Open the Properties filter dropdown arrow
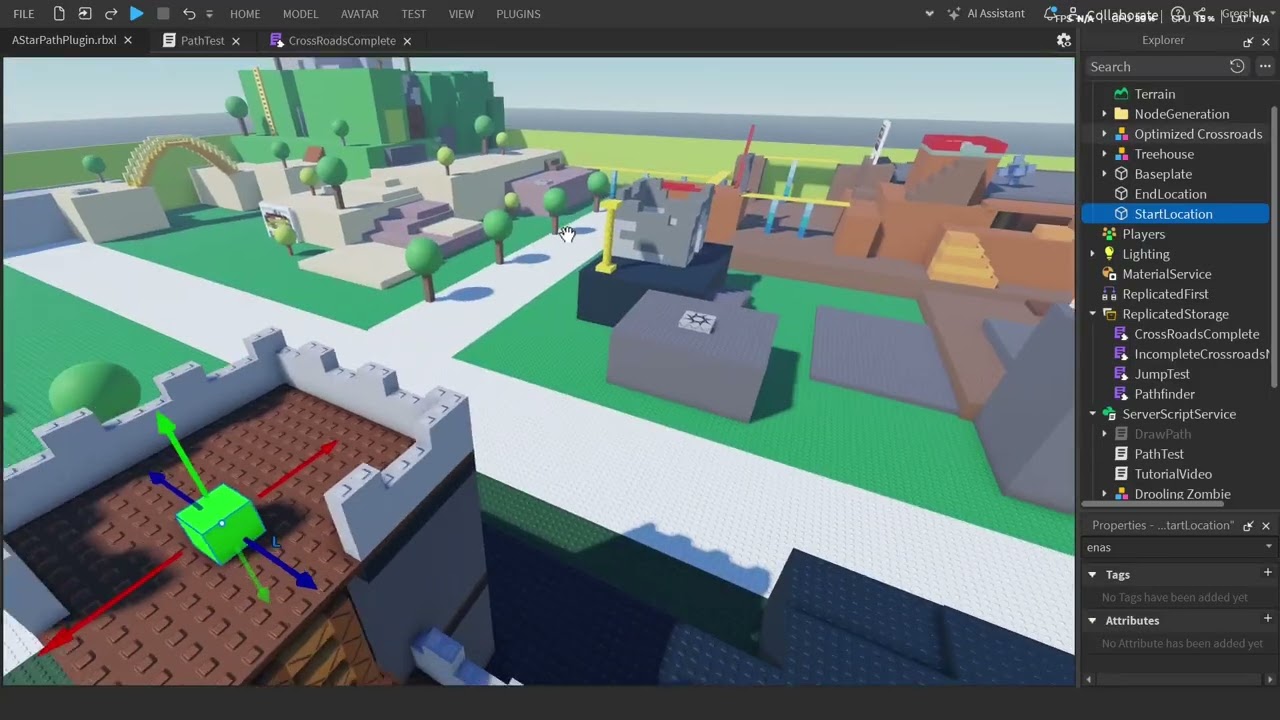Viewport: 1280px width, 720px height. [x=1268, y=547]
